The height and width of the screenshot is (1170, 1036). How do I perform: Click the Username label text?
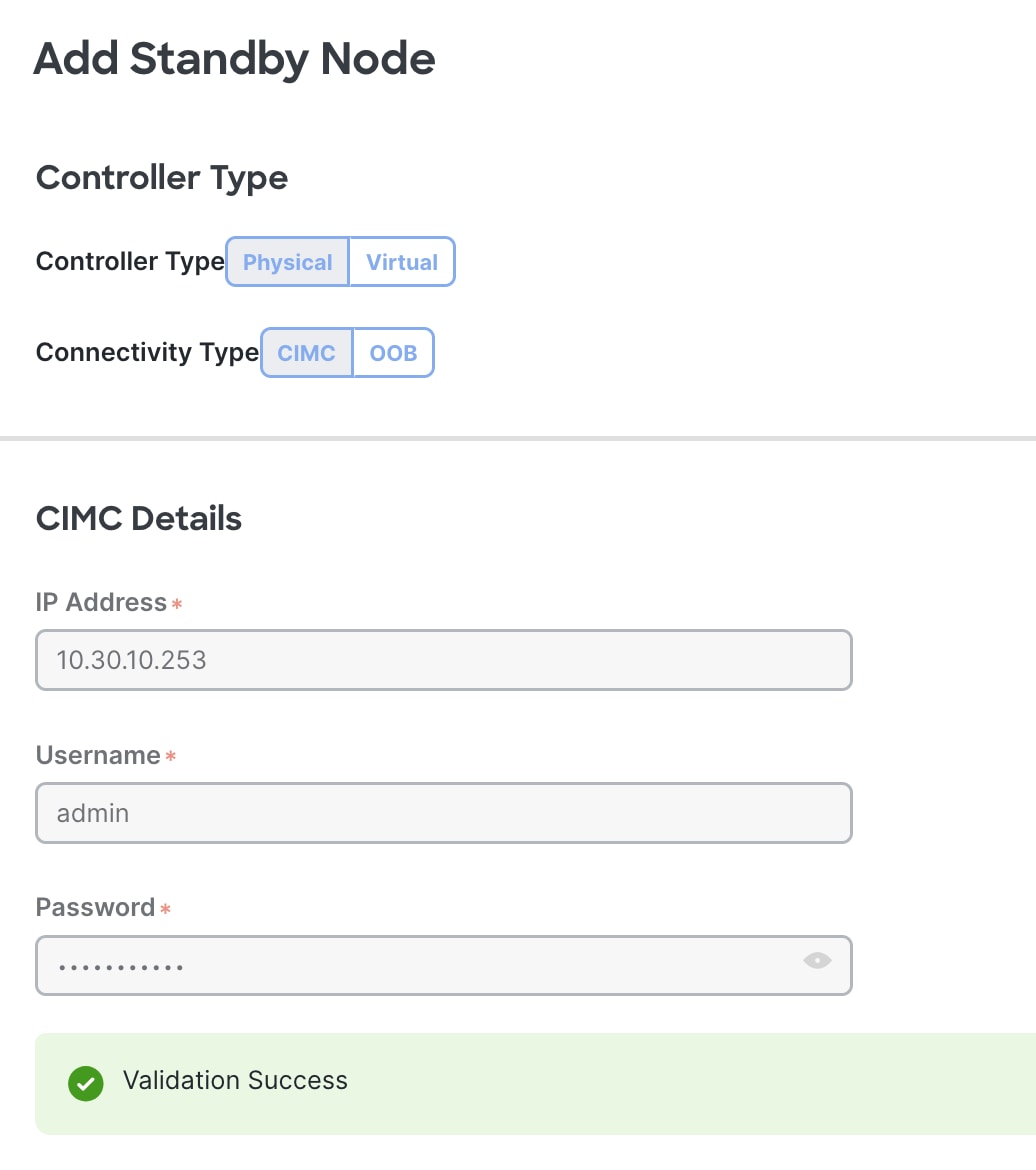point(97,755)
